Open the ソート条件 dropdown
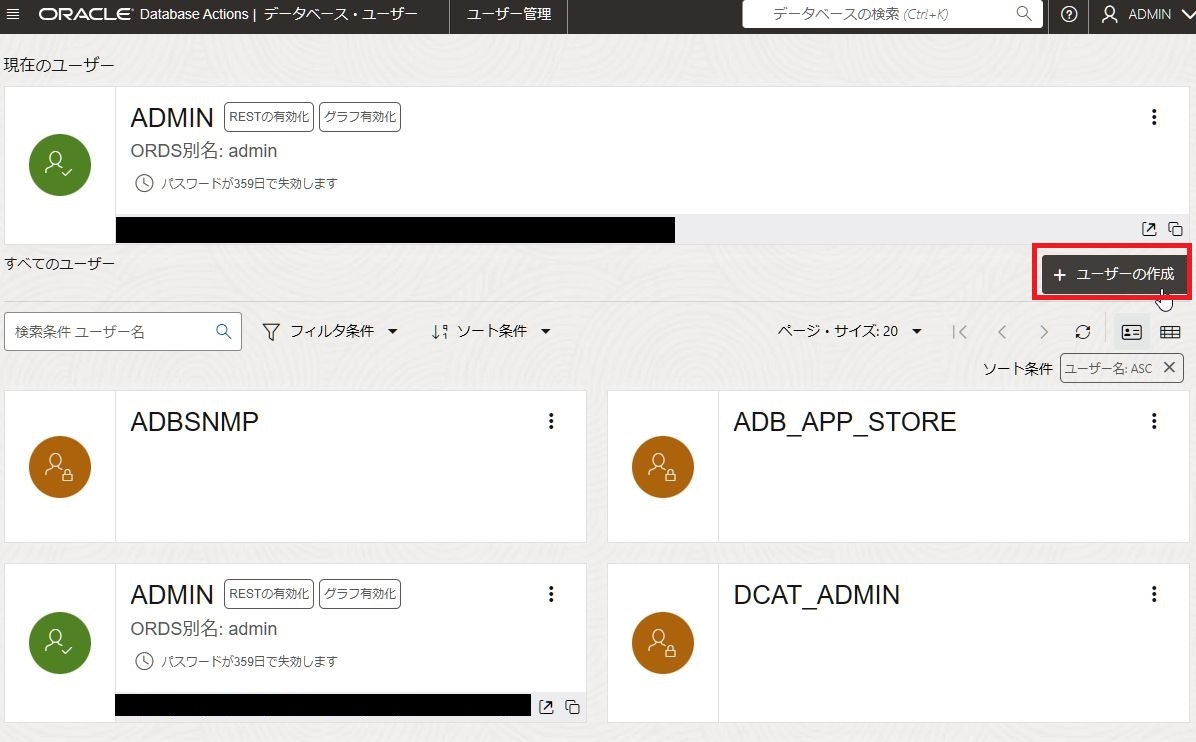 click(491, 331)
